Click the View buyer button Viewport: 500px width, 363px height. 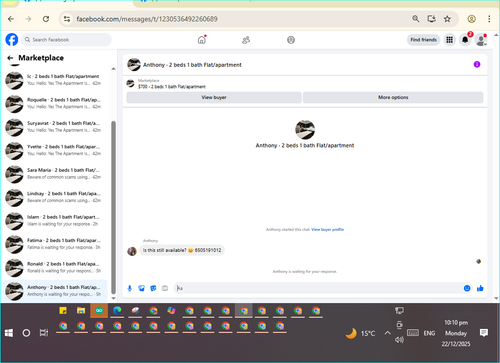tap(214, 97)
